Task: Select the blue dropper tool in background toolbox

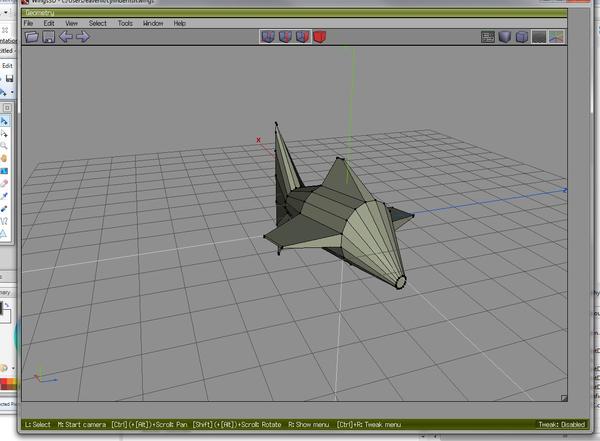Action: click(x=4, y=209)
